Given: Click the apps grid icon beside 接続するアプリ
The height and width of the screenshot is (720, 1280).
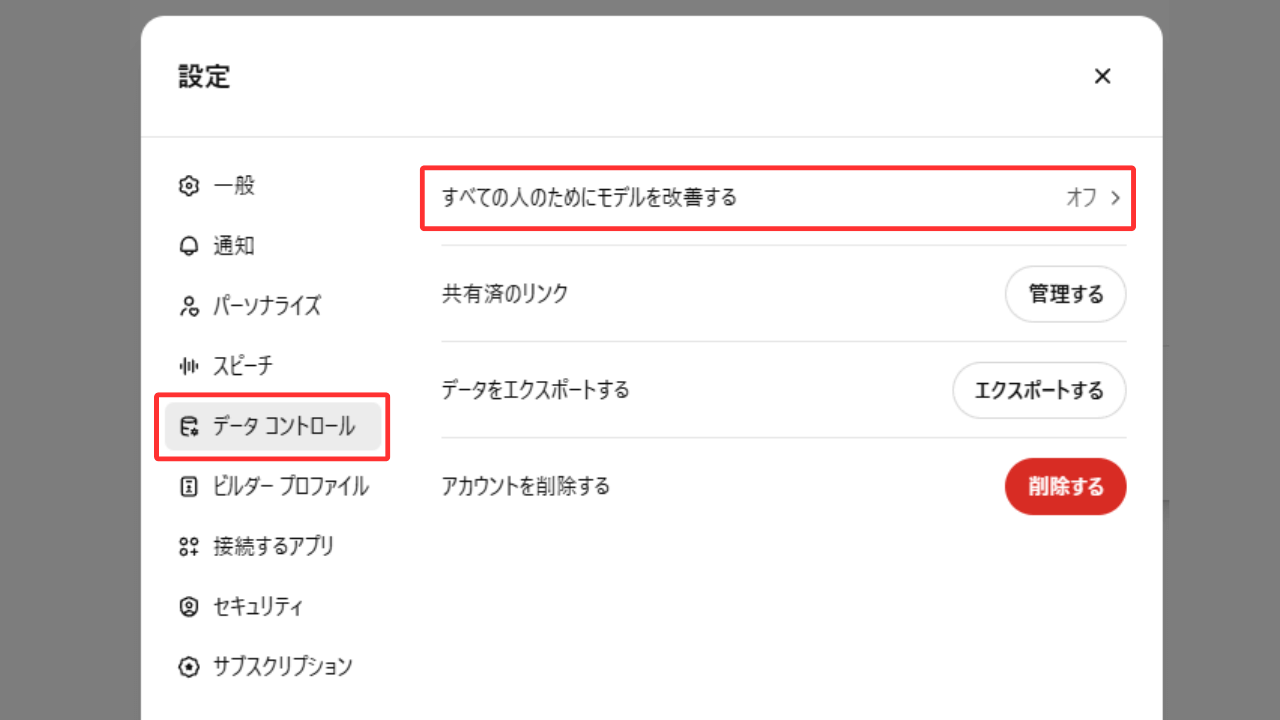Looking at the screenshot, I should [x=188, y=546].
